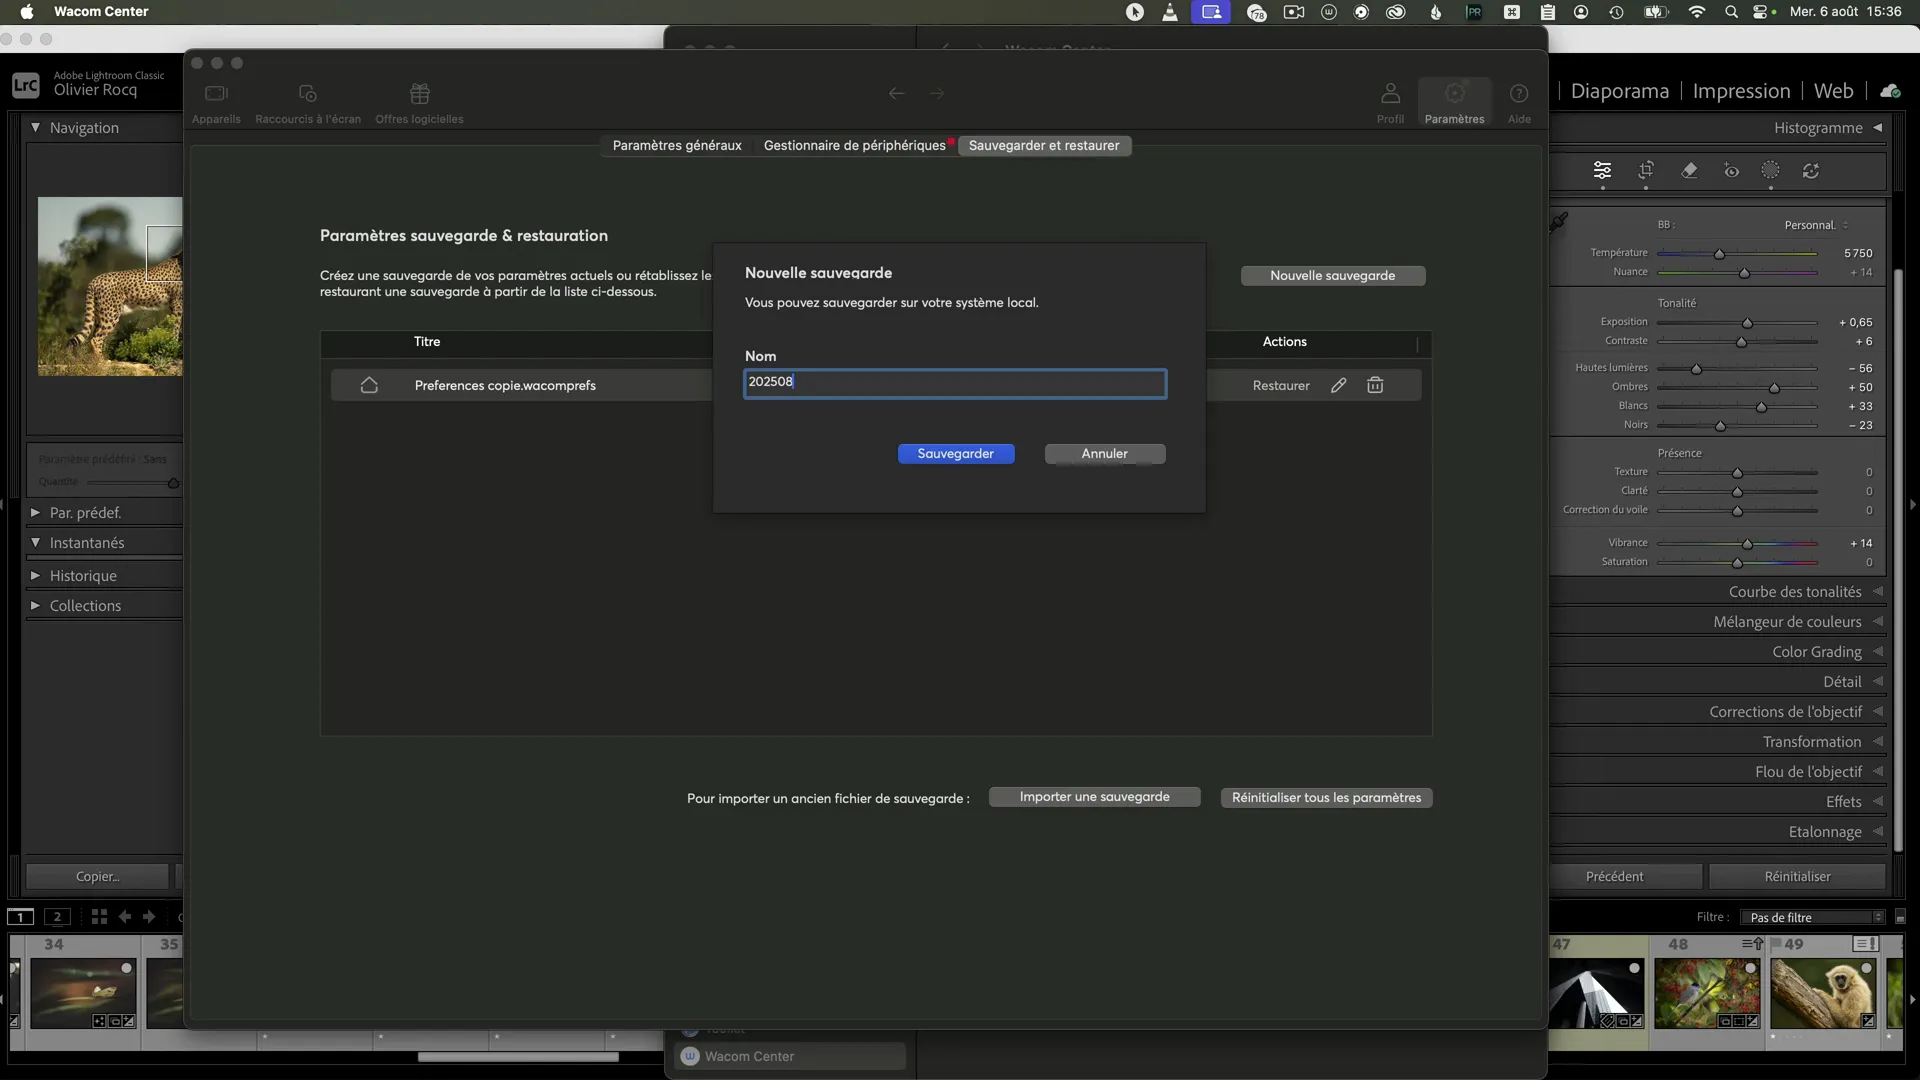
Task: Click the Température slider handle
Action: click(x=1719, y=254)
